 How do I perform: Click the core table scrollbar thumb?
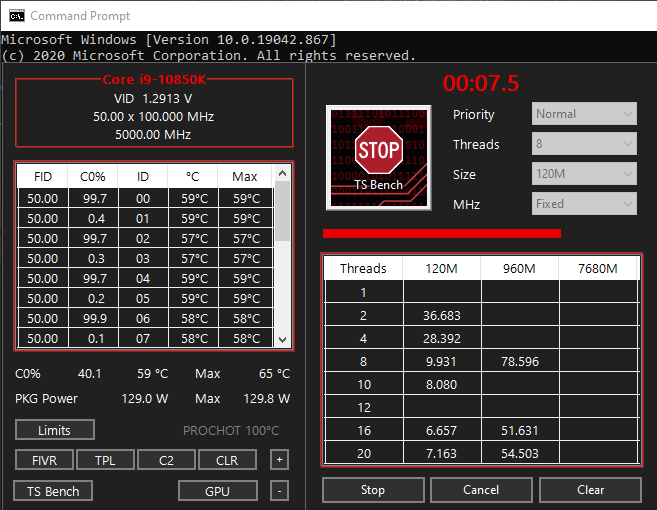(282, 211)
